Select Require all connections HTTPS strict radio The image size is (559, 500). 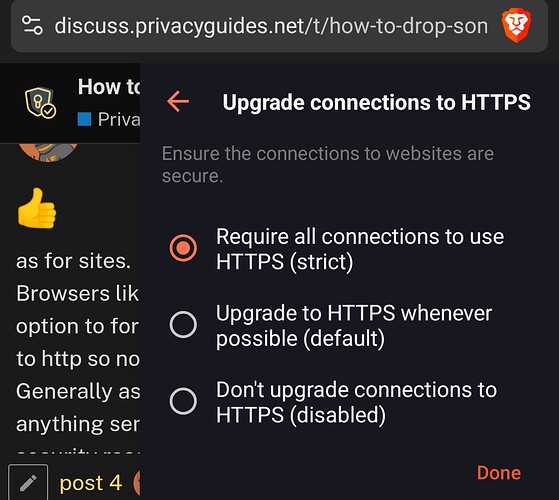click(183, 248)
